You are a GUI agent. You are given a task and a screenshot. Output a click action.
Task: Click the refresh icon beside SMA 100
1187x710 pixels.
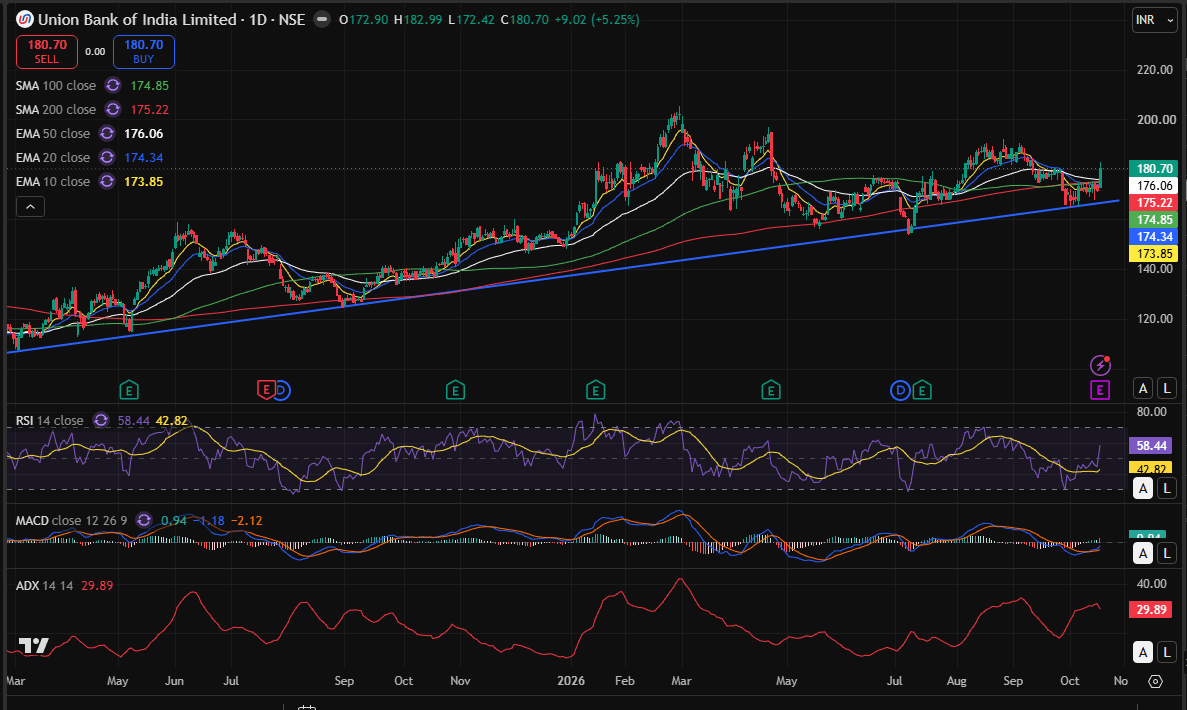click(113, 86)
